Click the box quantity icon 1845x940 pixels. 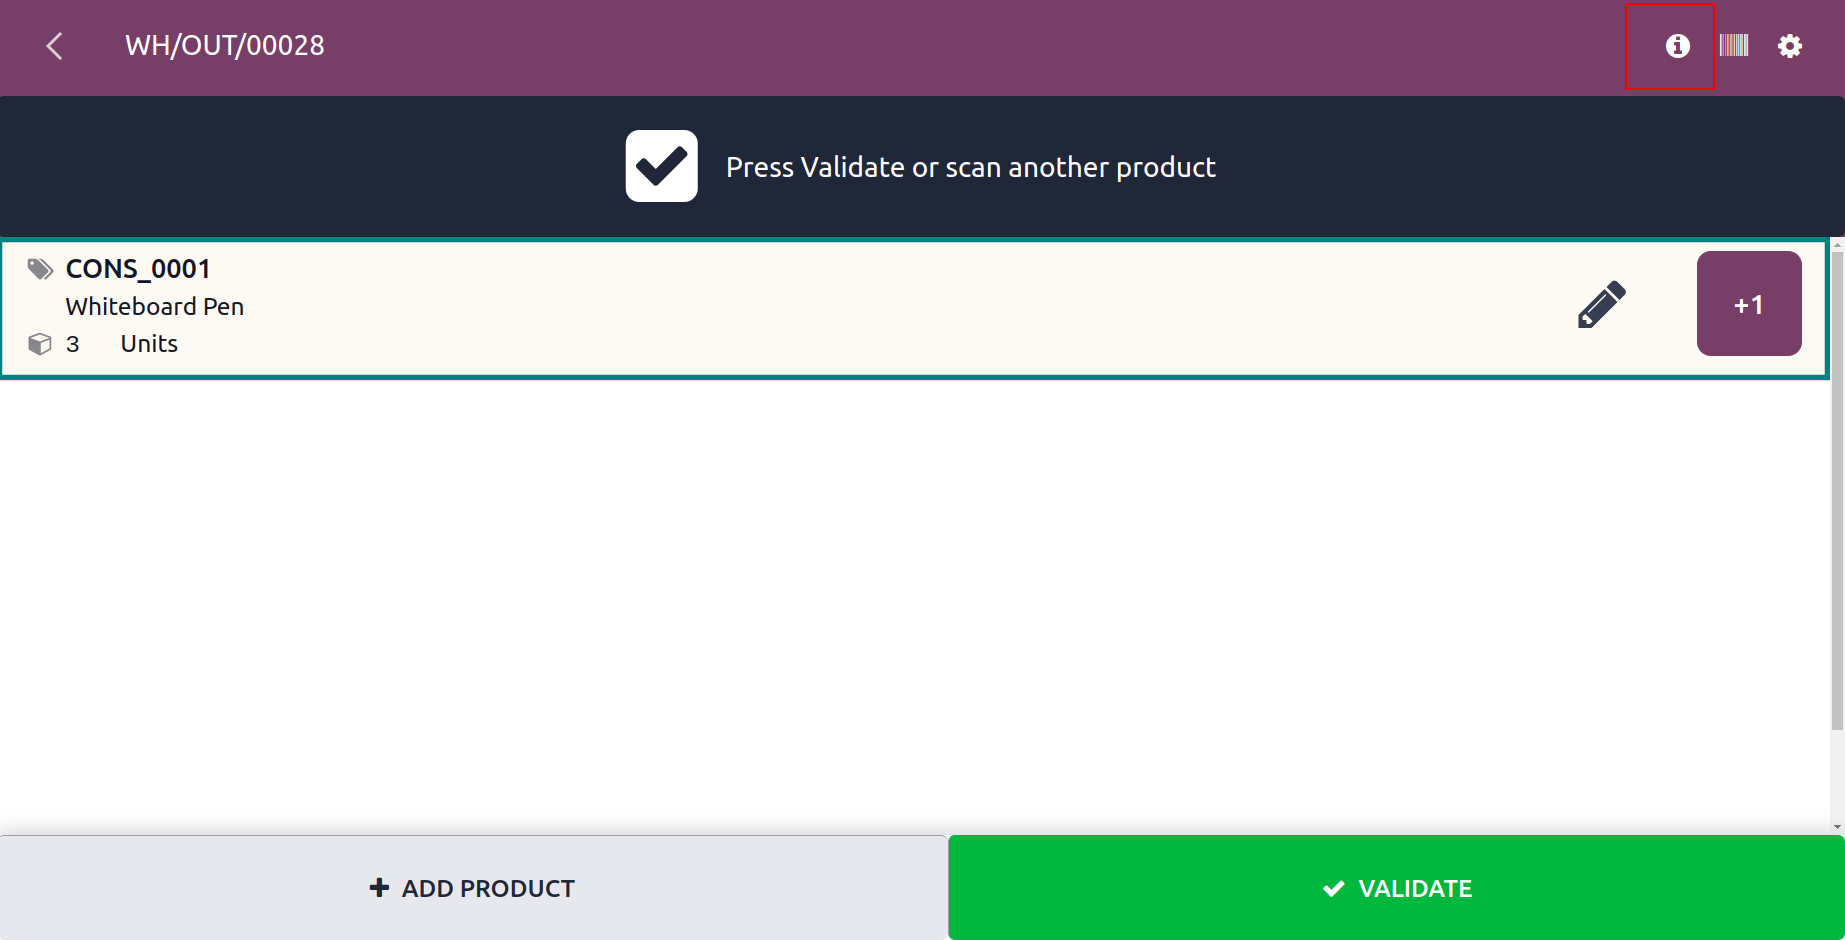[40, 344]
